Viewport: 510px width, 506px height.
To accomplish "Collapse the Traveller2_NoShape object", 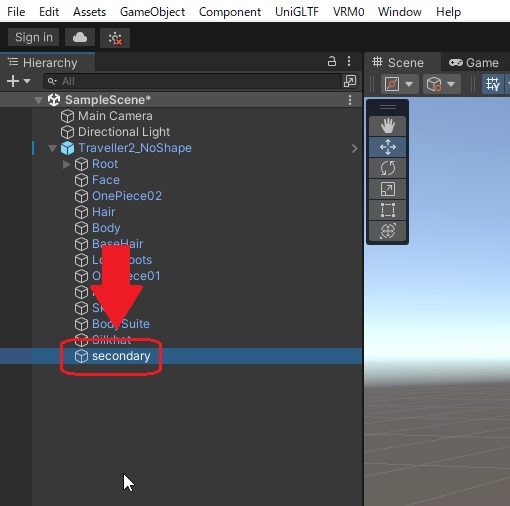I will coord(52,148).
